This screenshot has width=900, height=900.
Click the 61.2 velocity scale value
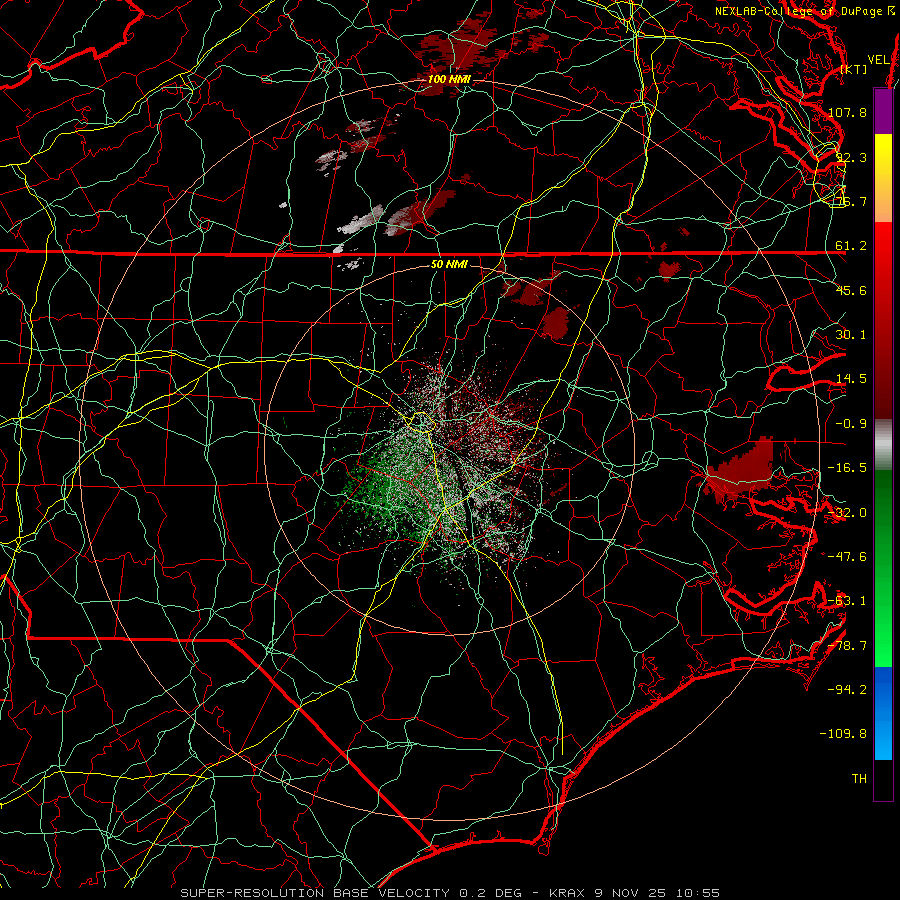(x=851, y=246)
